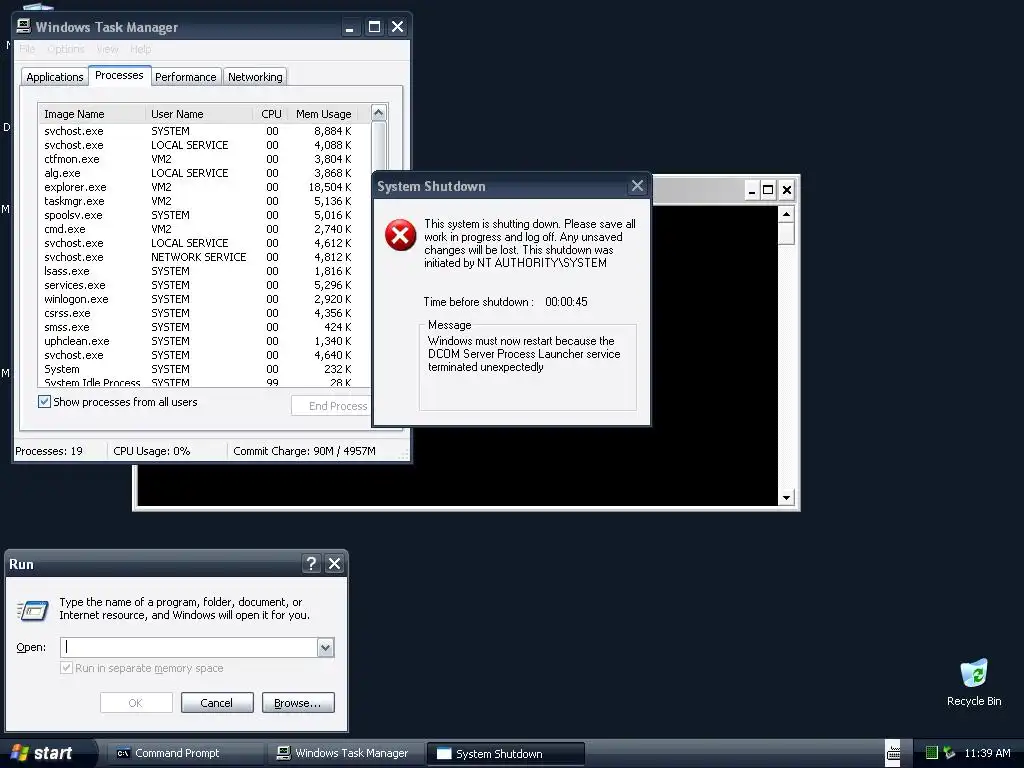
Task: Open the Options menu in Task Manager
Action: (66, 49)
